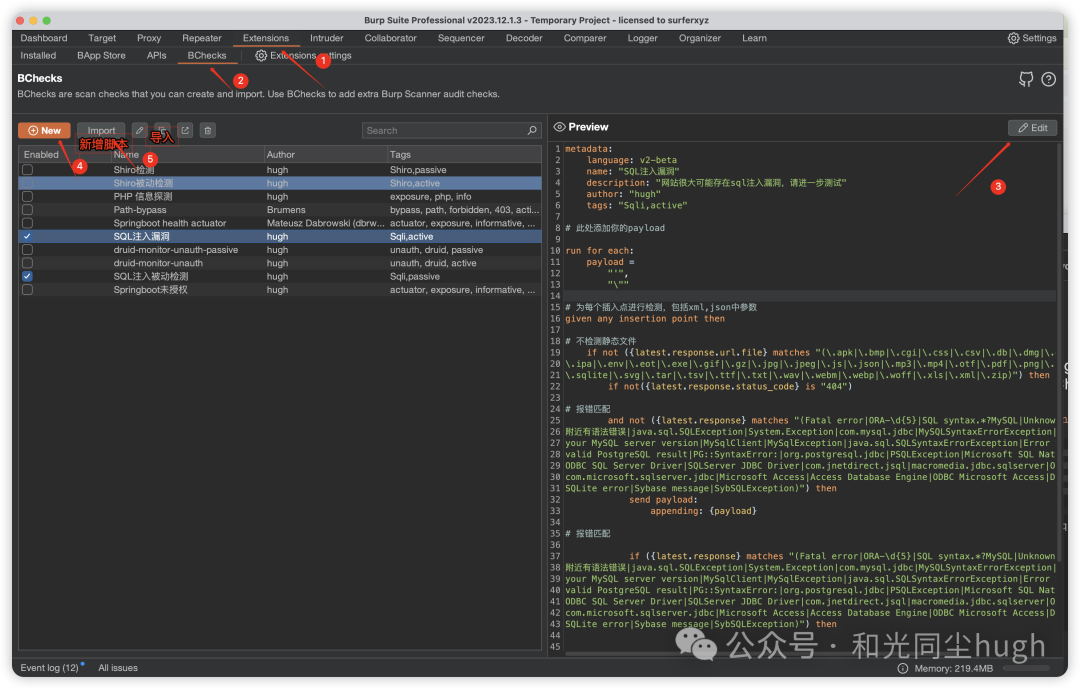Click the Edit button in Preview
The height and width of the screenshot is (689, 1080).
click(1032, 128)
